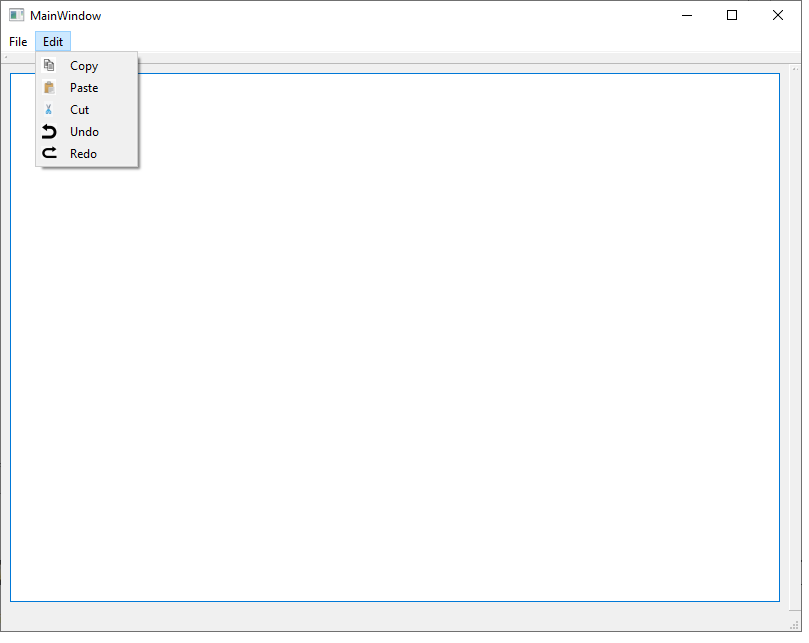Click the MainWindow application icon in the title bar
Image resolution: width=809 pixels, height=643 pixels.
tap(16, 15)
